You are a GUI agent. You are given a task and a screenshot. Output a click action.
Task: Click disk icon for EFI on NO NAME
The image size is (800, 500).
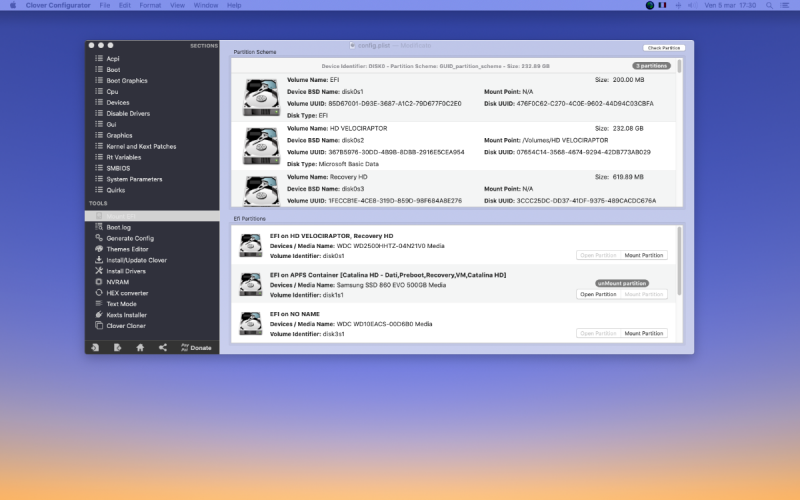click(x=251, y=323)
